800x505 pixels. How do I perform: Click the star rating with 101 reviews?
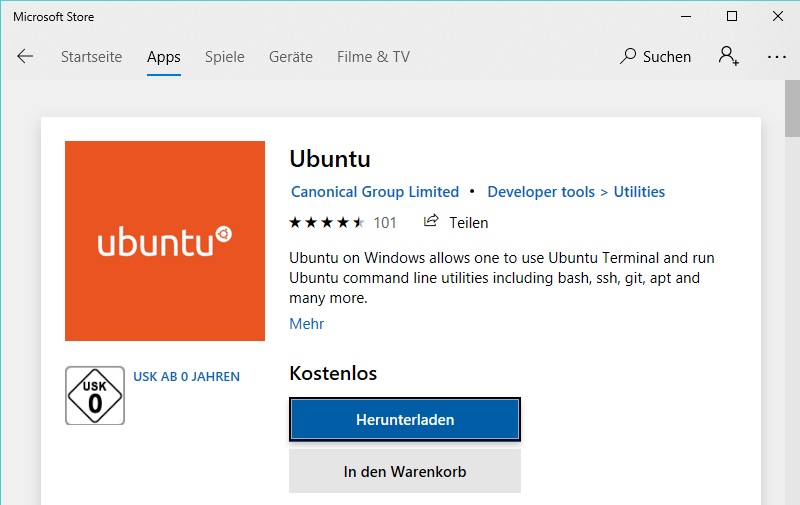tap(342, 222)
